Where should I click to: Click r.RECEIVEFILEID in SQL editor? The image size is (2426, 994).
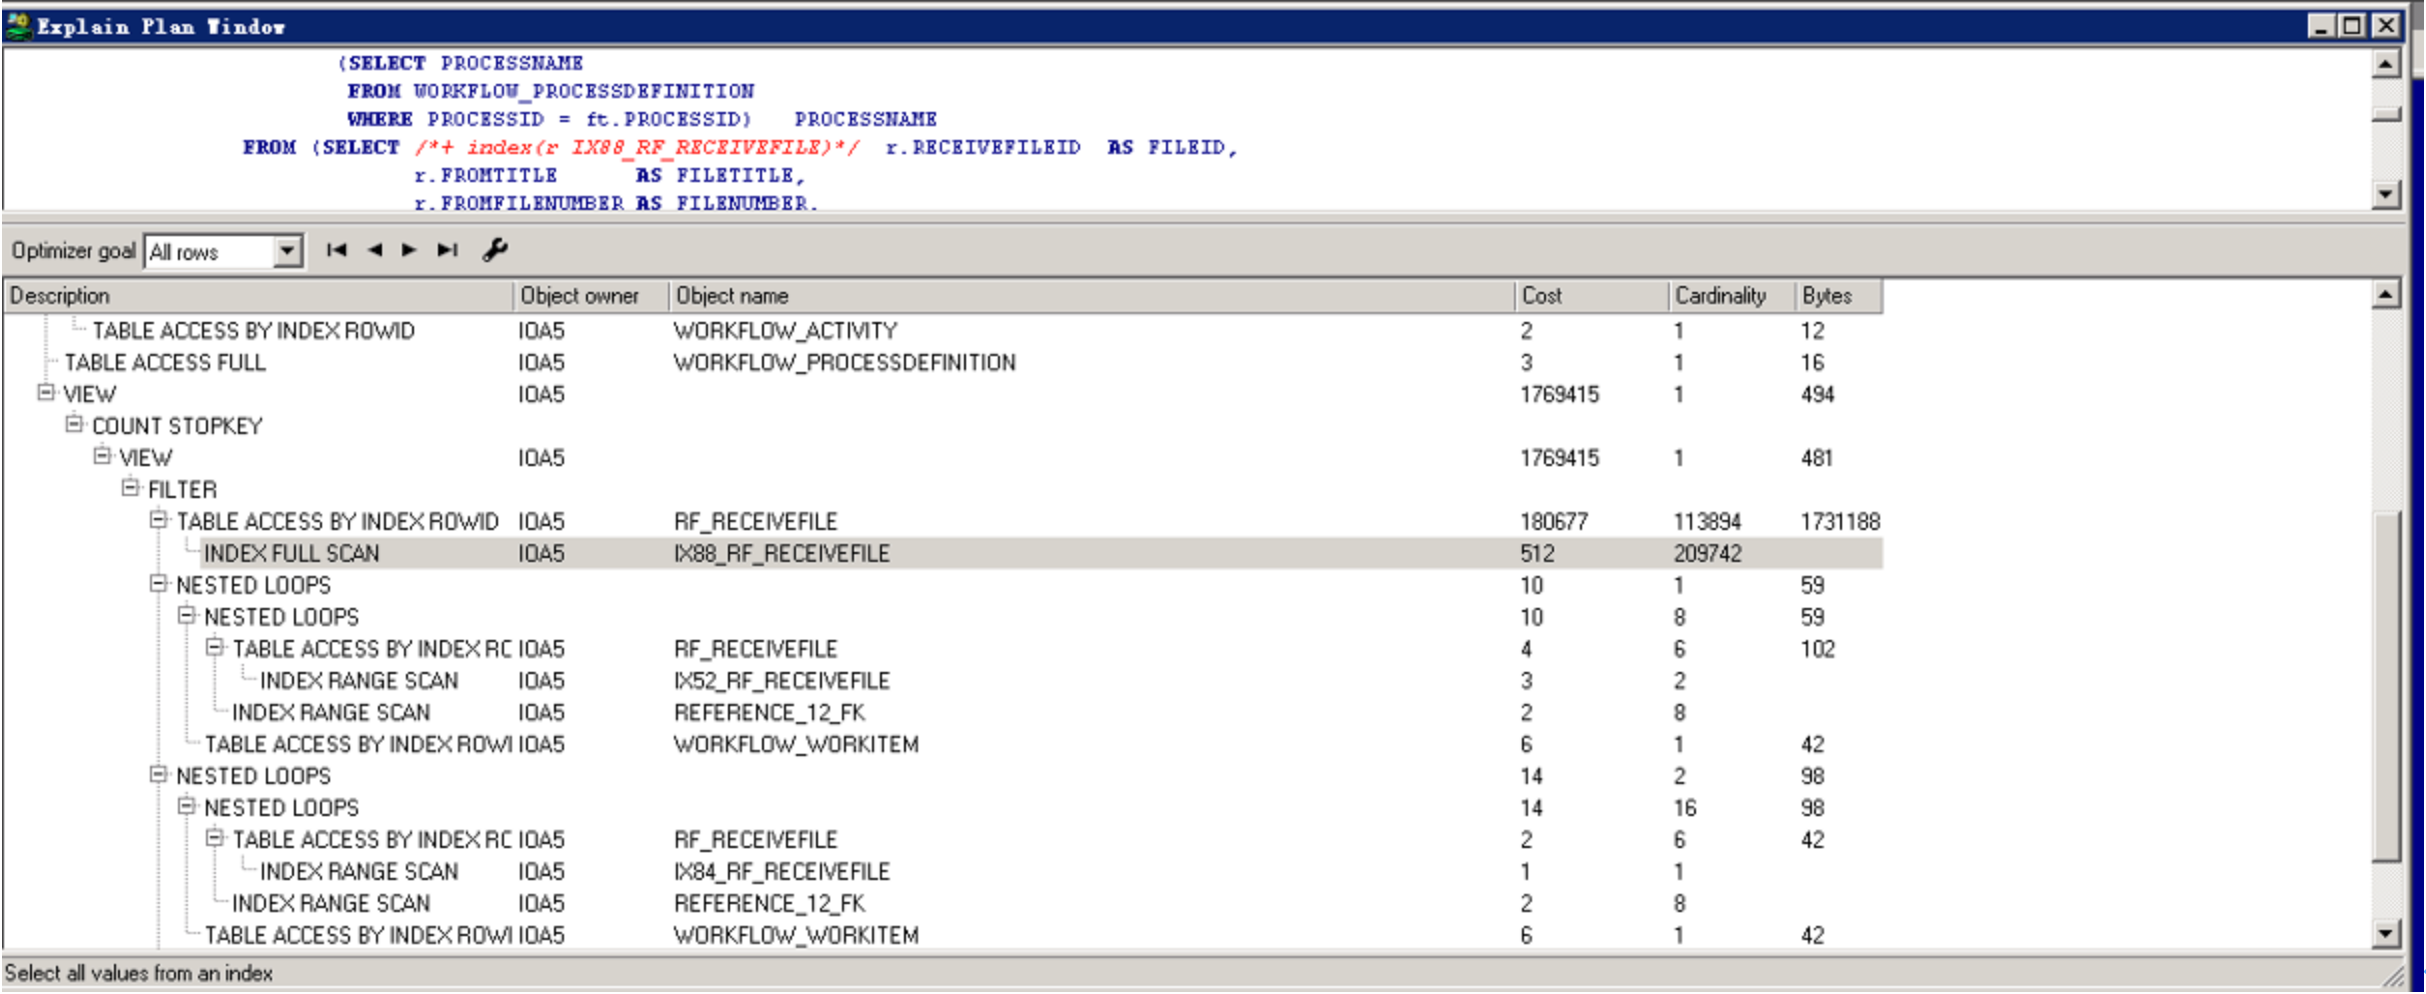point(983,147)
